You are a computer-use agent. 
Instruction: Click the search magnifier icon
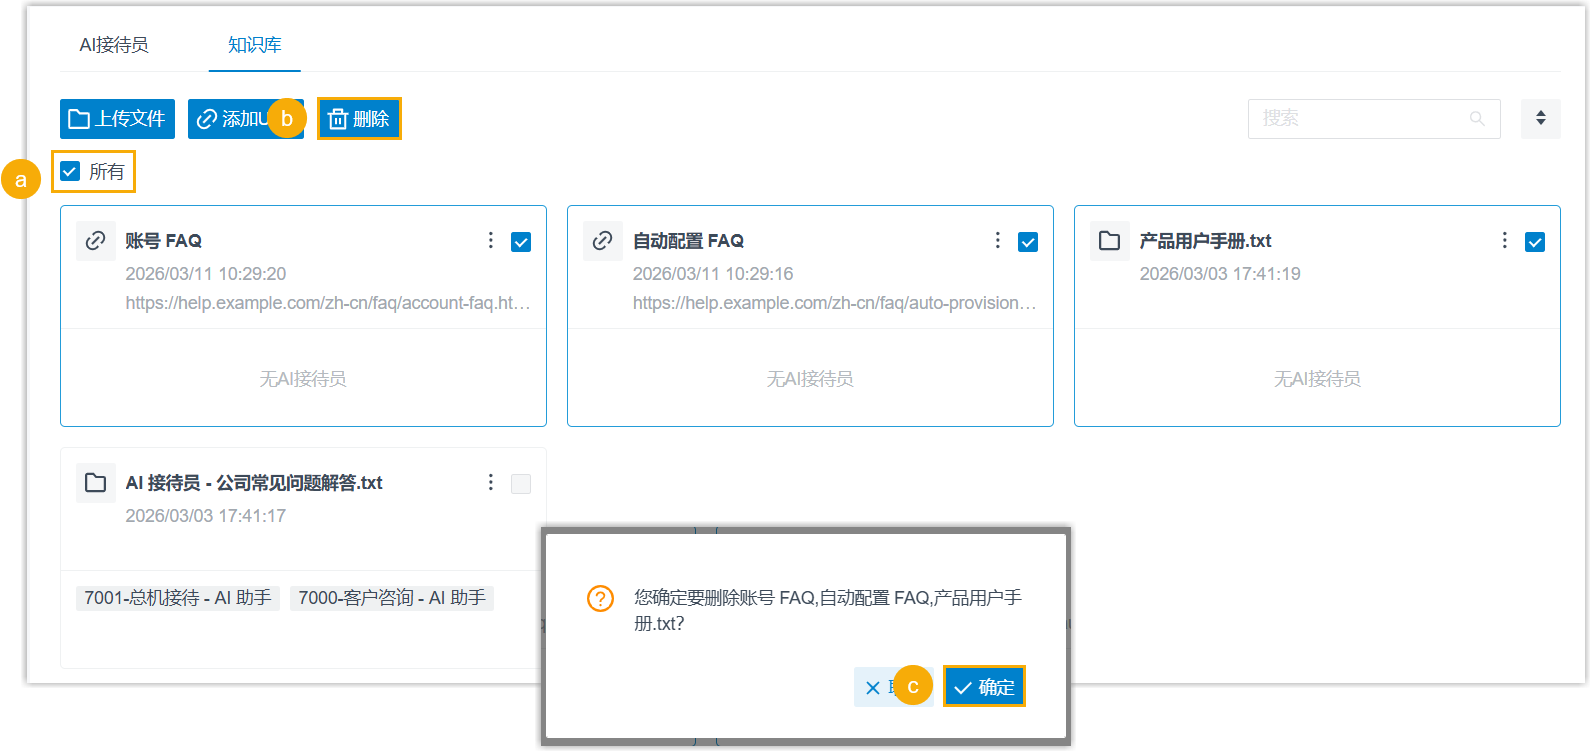coord(1477,119)
